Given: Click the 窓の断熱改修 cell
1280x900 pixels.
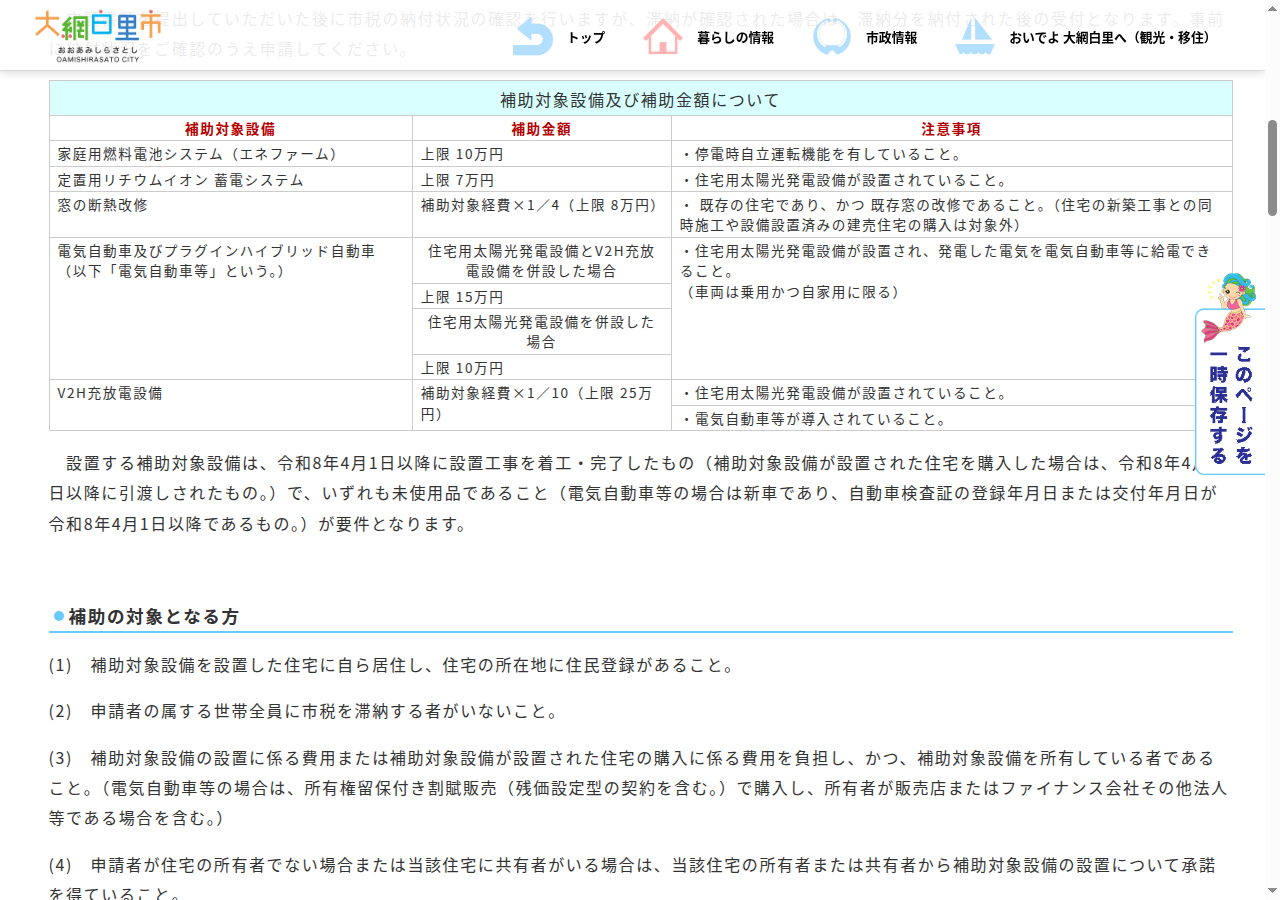Looking at the screenshot, I should (x=230, y=215).
